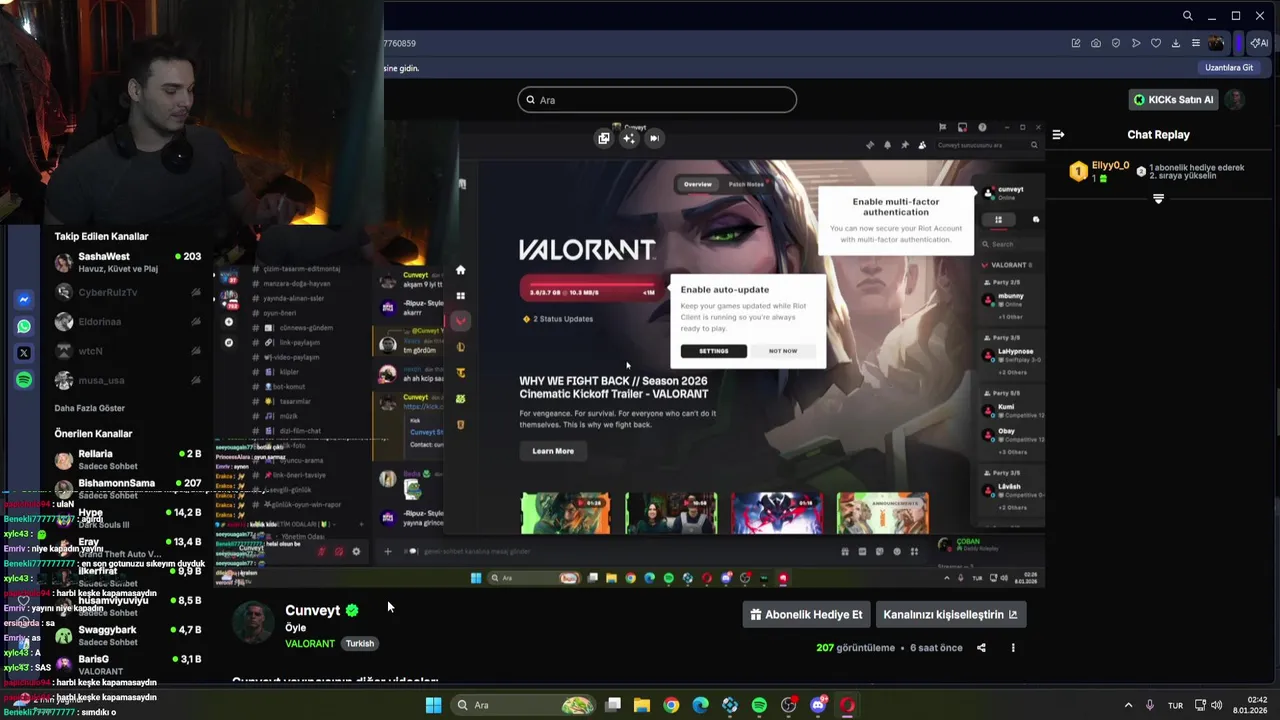
Task: Open the network and volume quick settings
Action: [1208, 705]
